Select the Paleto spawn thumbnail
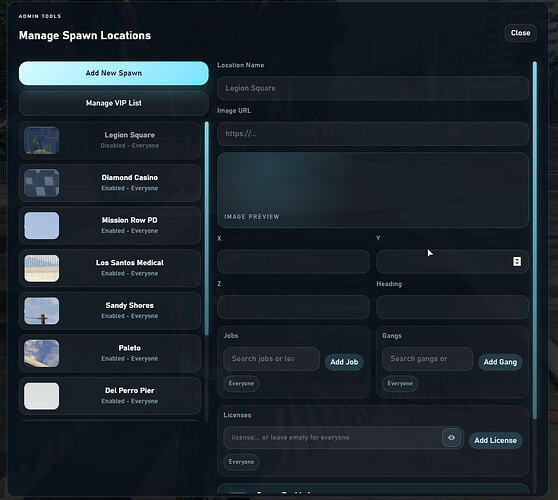The image size is (558, 500). (42, 353)
